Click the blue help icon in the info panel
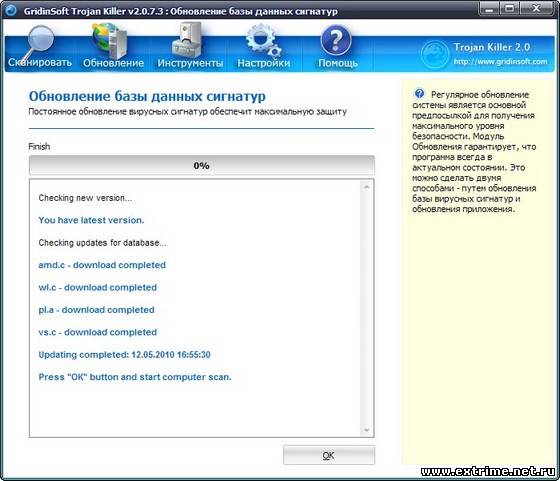The width and height of the screenshot is (560, 481). pyautogui.click(x=419, y=94)
